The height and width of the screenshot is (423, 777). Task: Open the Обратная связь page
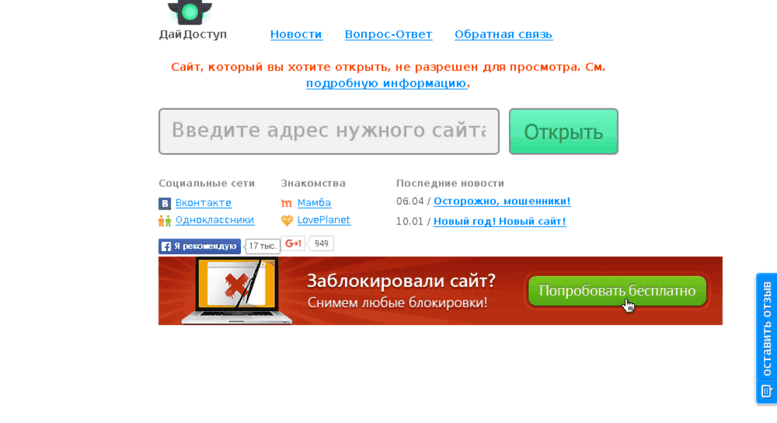coord(503,34)
